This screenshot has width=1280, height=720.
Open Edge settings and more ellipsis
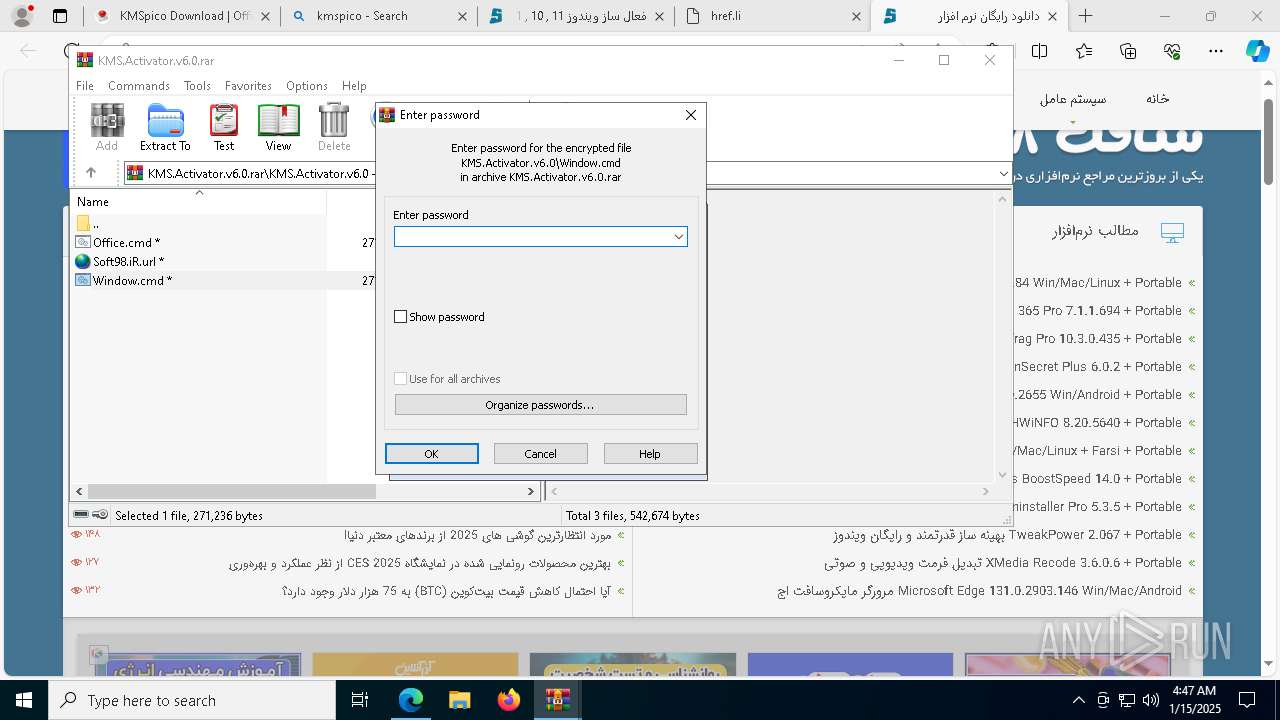(x=1216, y=51)
